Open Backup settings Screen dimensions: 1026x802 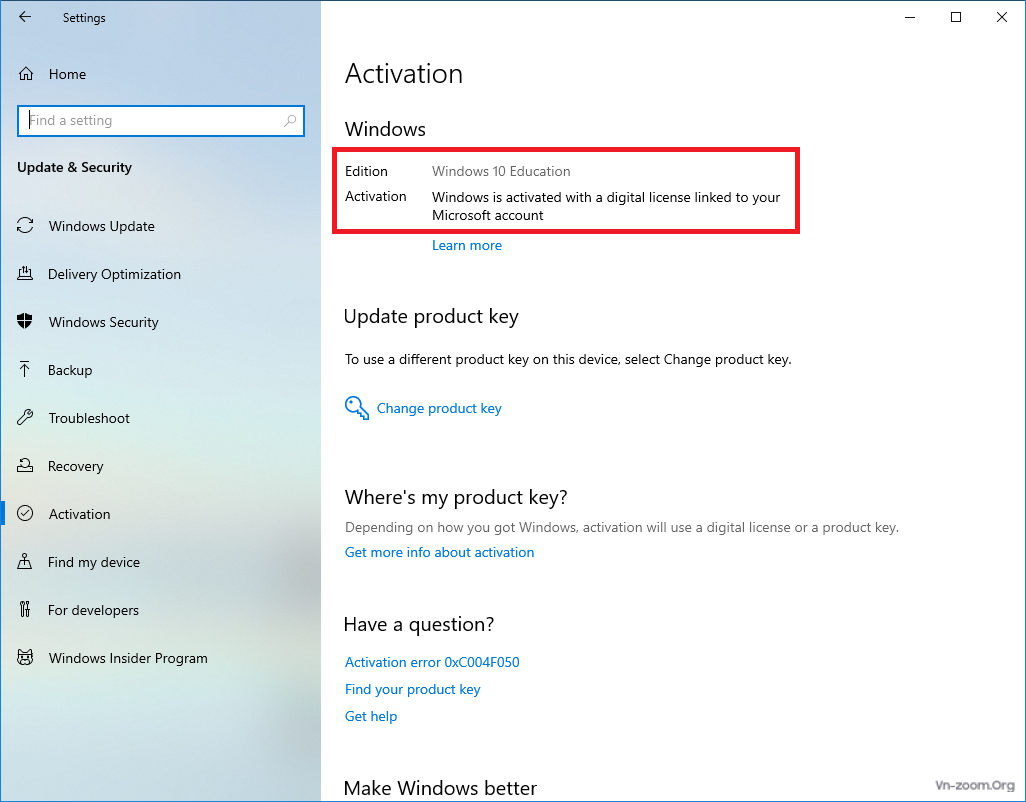click(160, 370)
